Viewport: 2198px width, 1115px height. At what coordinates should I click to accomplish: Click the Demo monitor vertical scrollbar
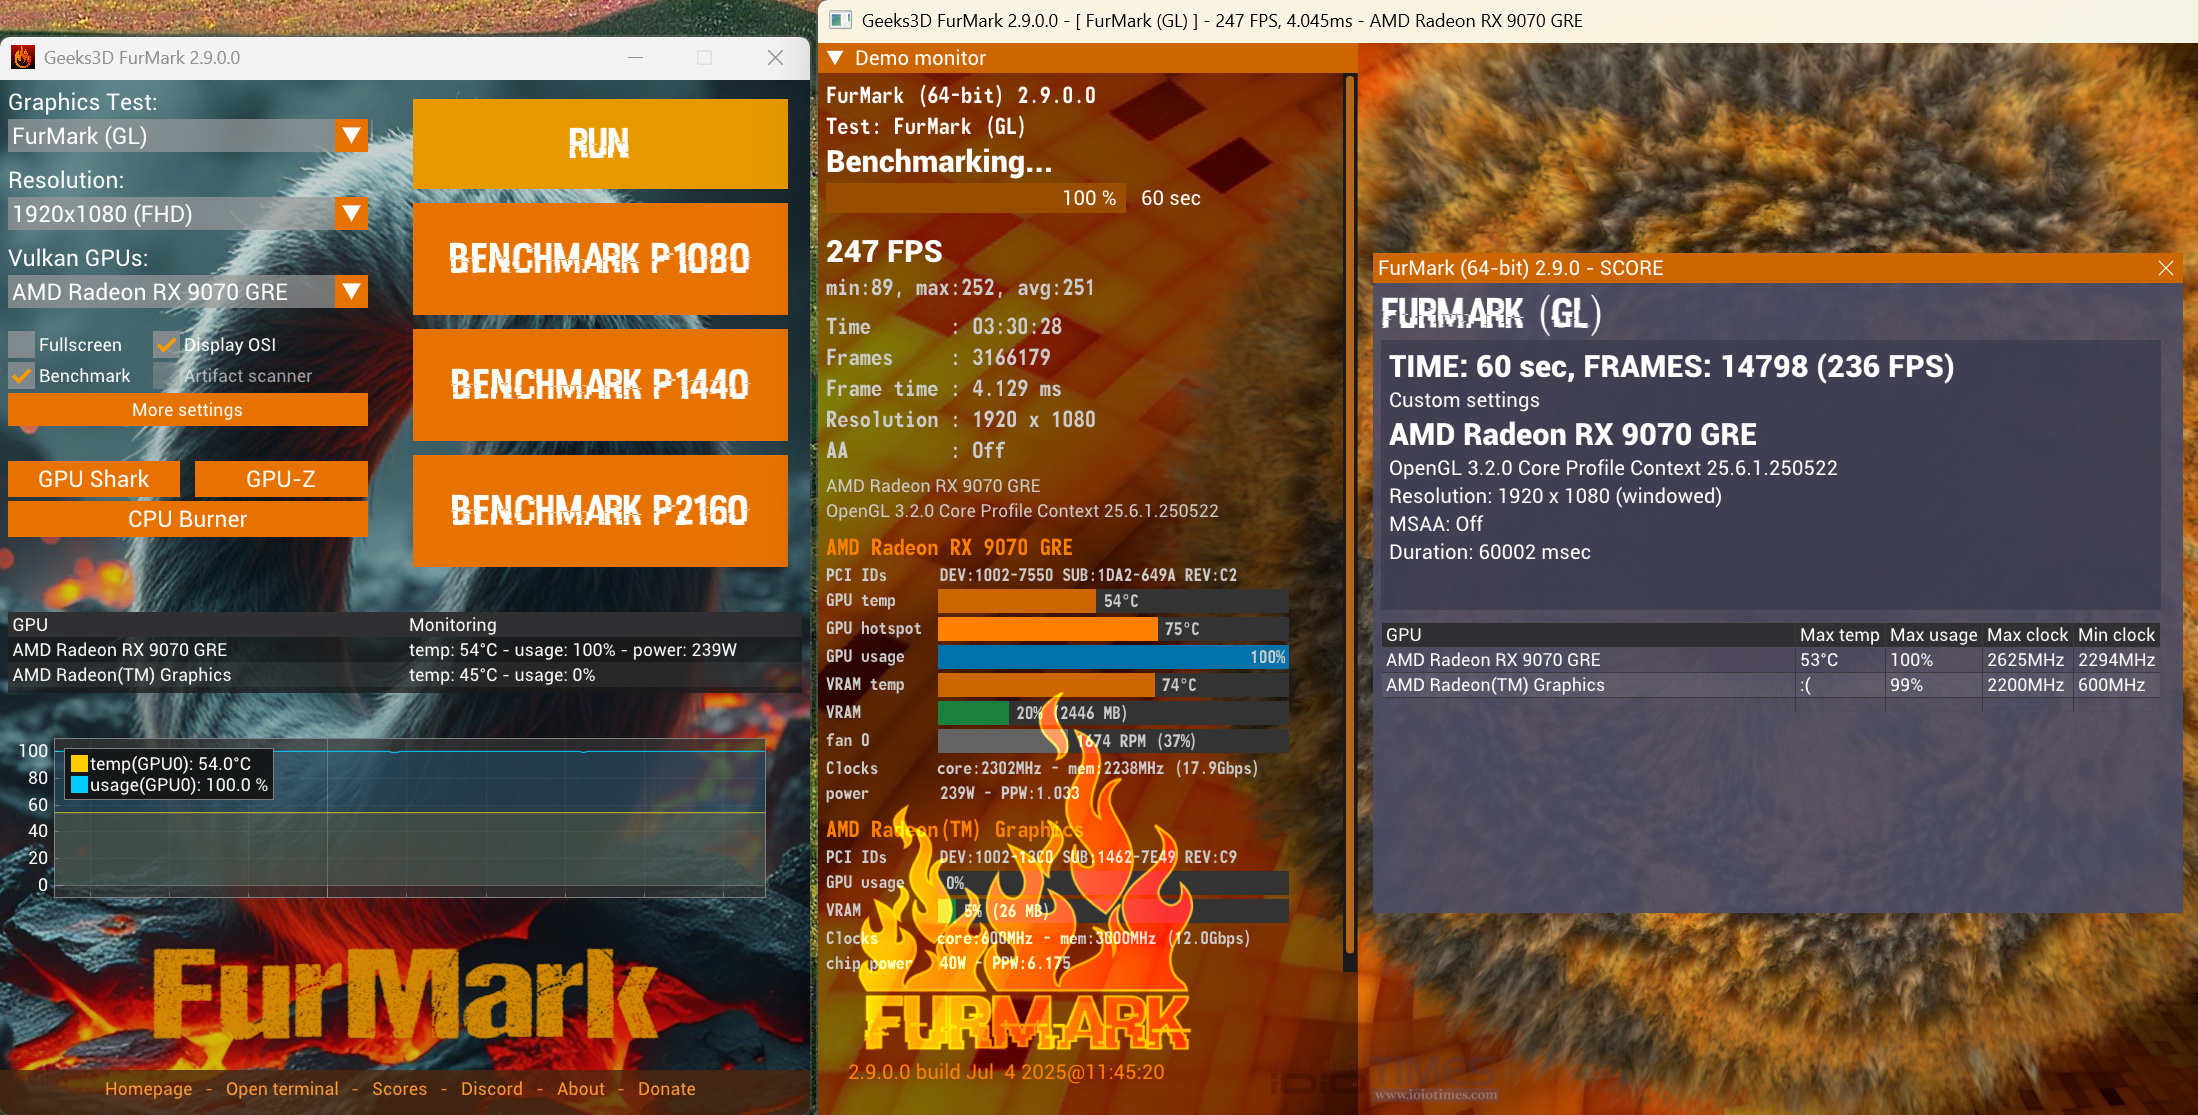(1349, 515)
